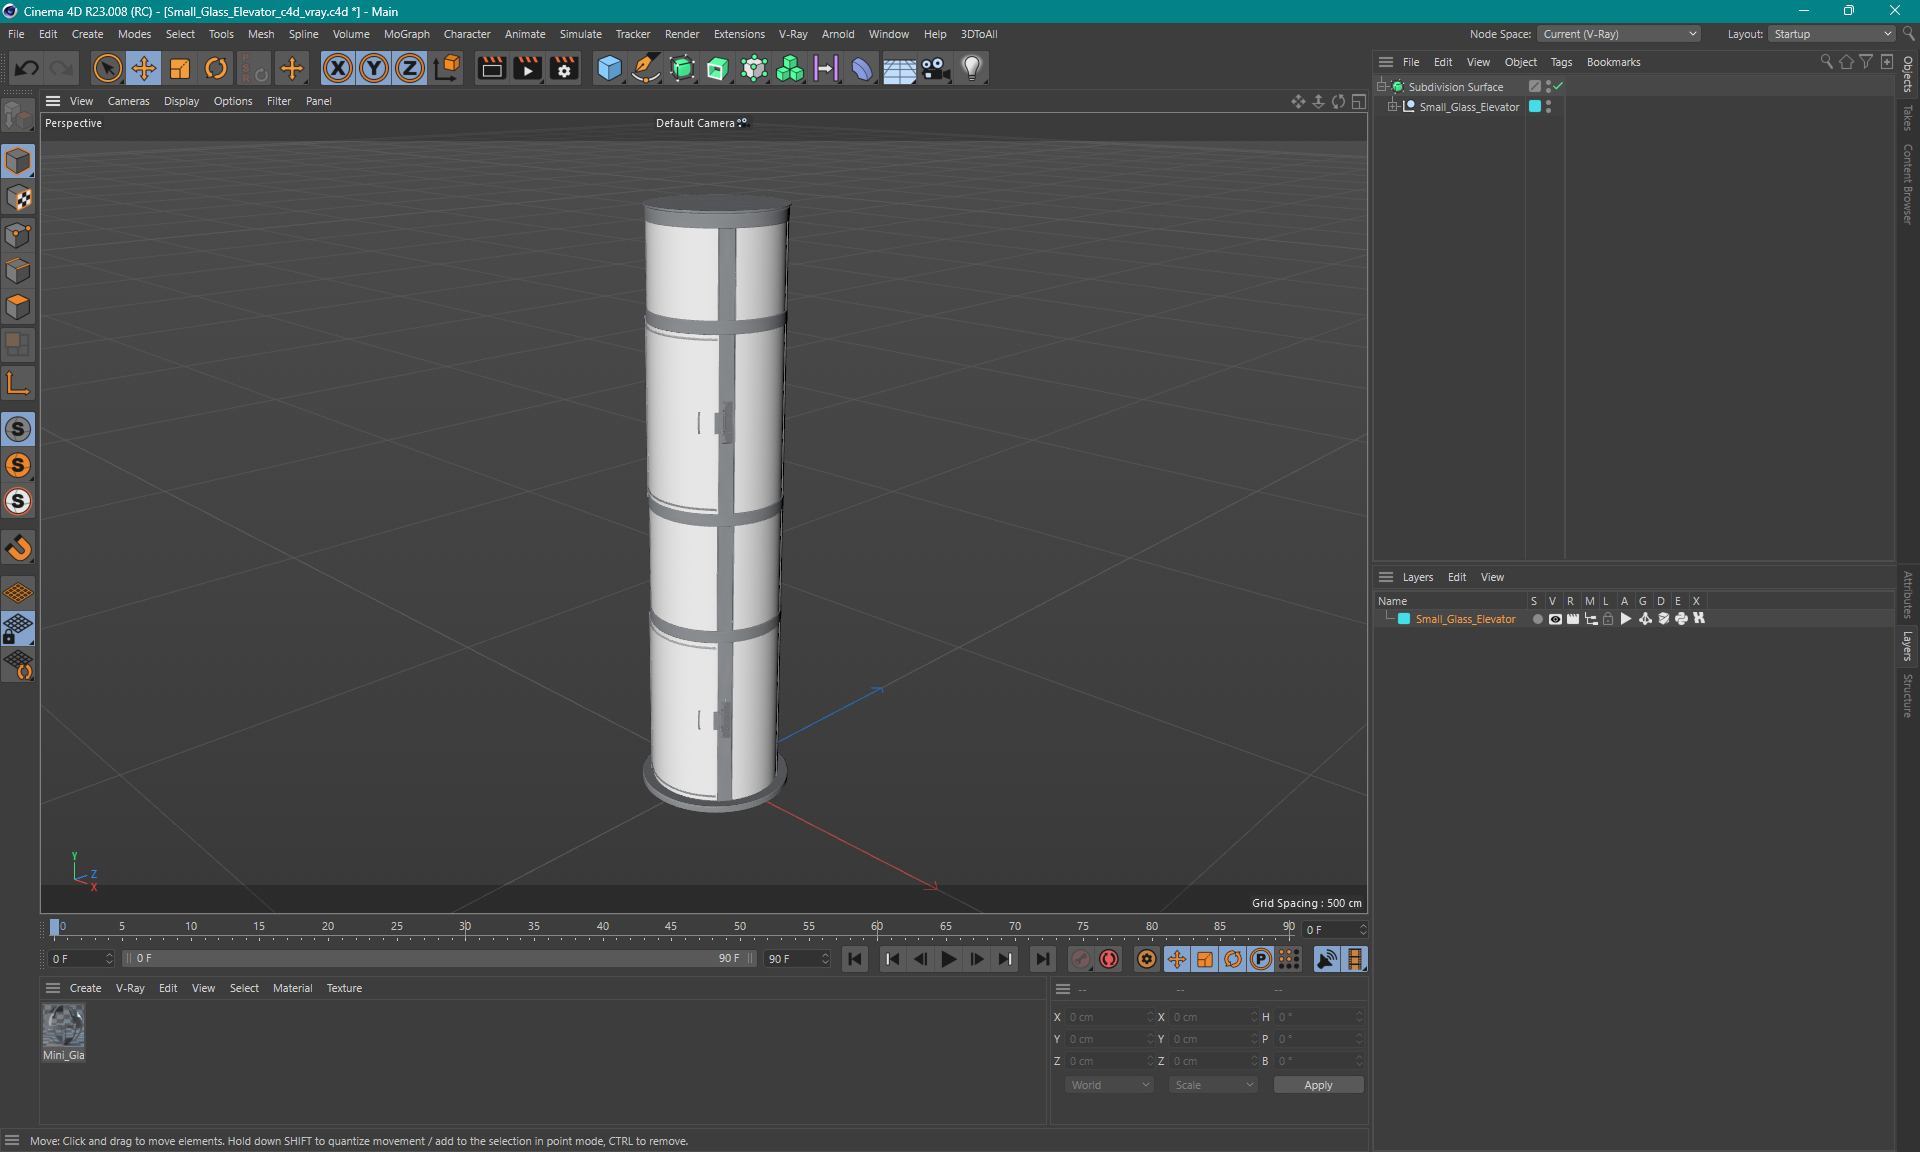Add a Floor environment object icon
Image resolution: width=1920 pixels, height=1152 pixels.
click(899, 68)
